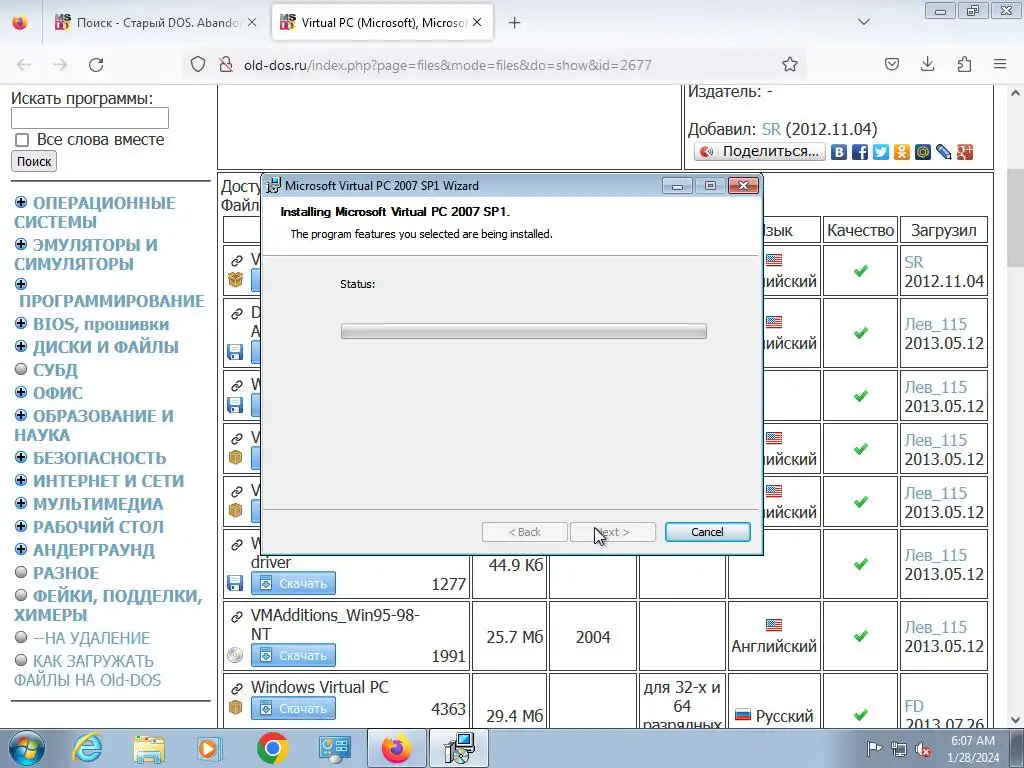Click the installation progress bar
Image resolution: width=1024 pixels, height=768 pixels.
pos(523,331)
